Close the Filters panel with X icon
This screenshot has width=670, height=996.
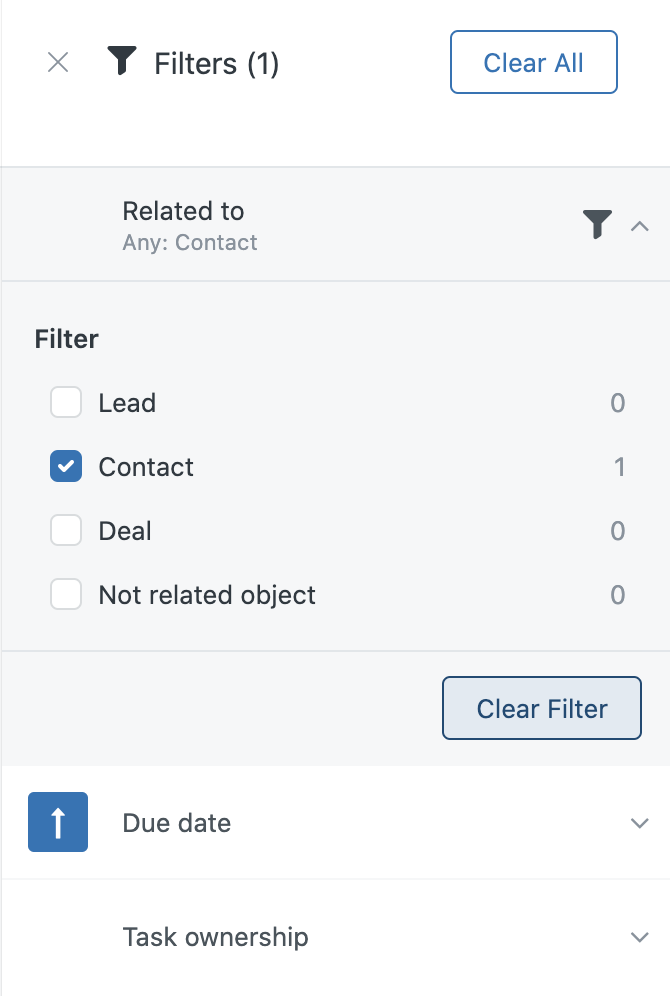point(58,62)
